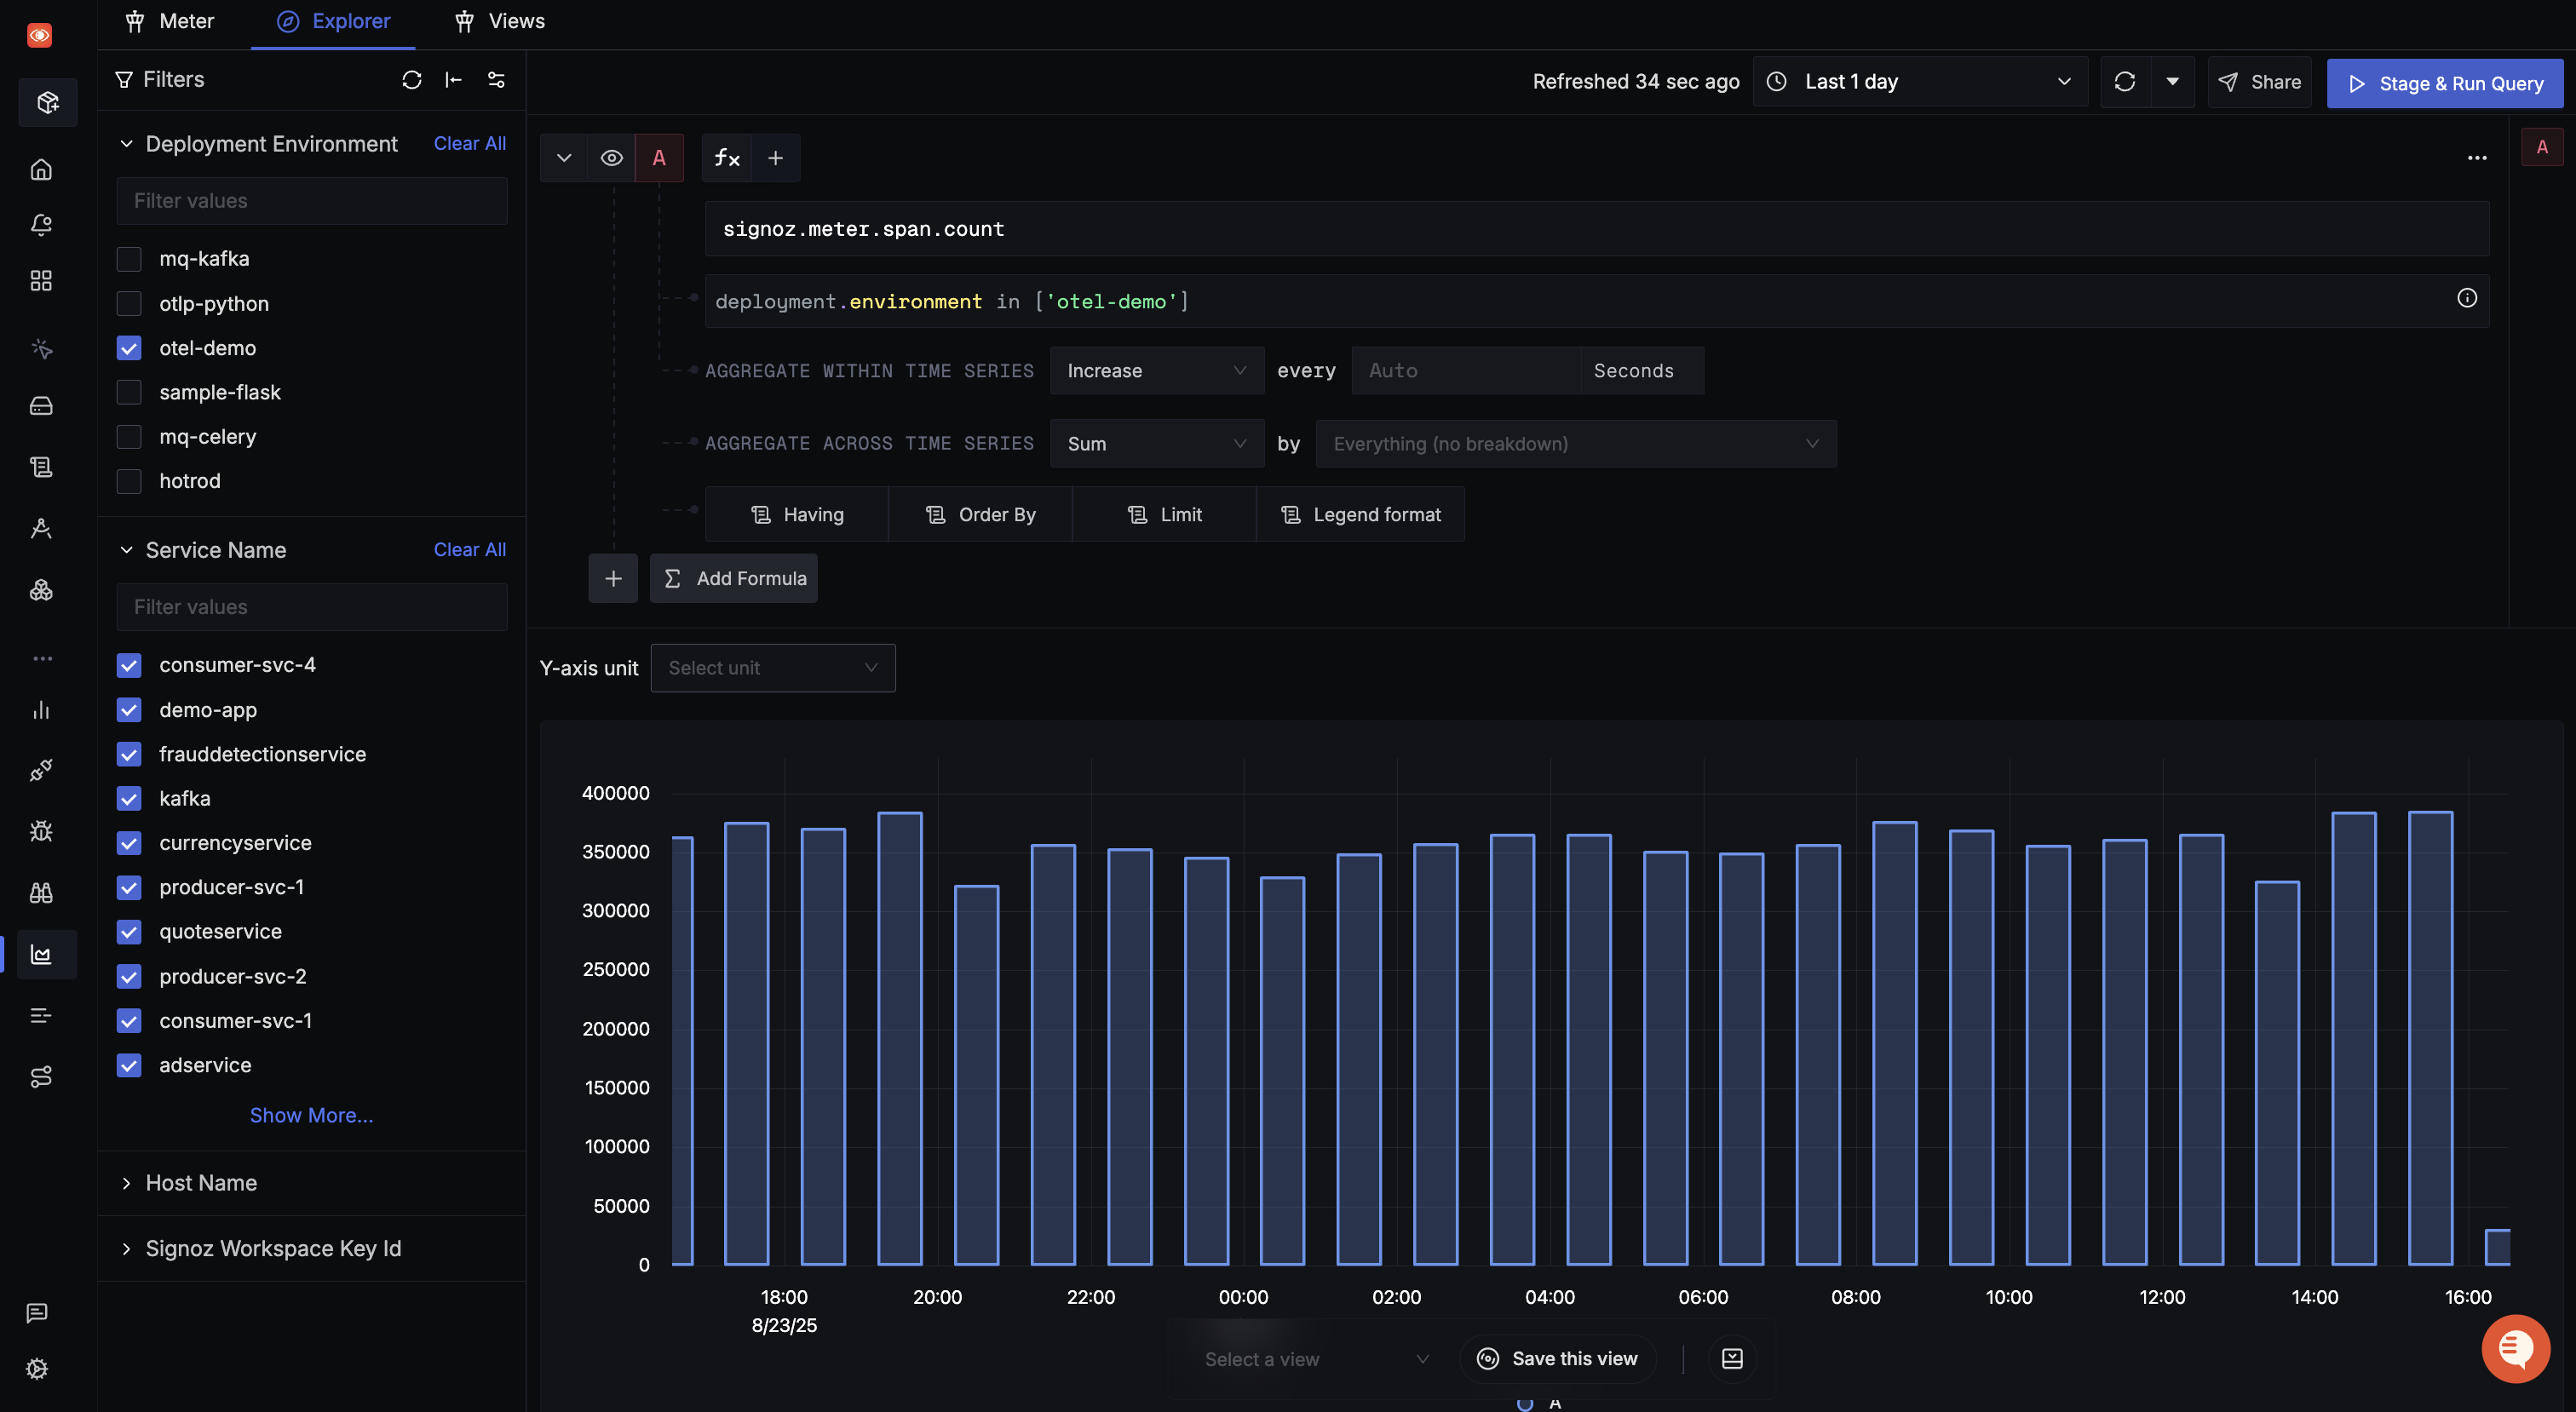Click the refresh icon next to time range

pos(2125,82)
